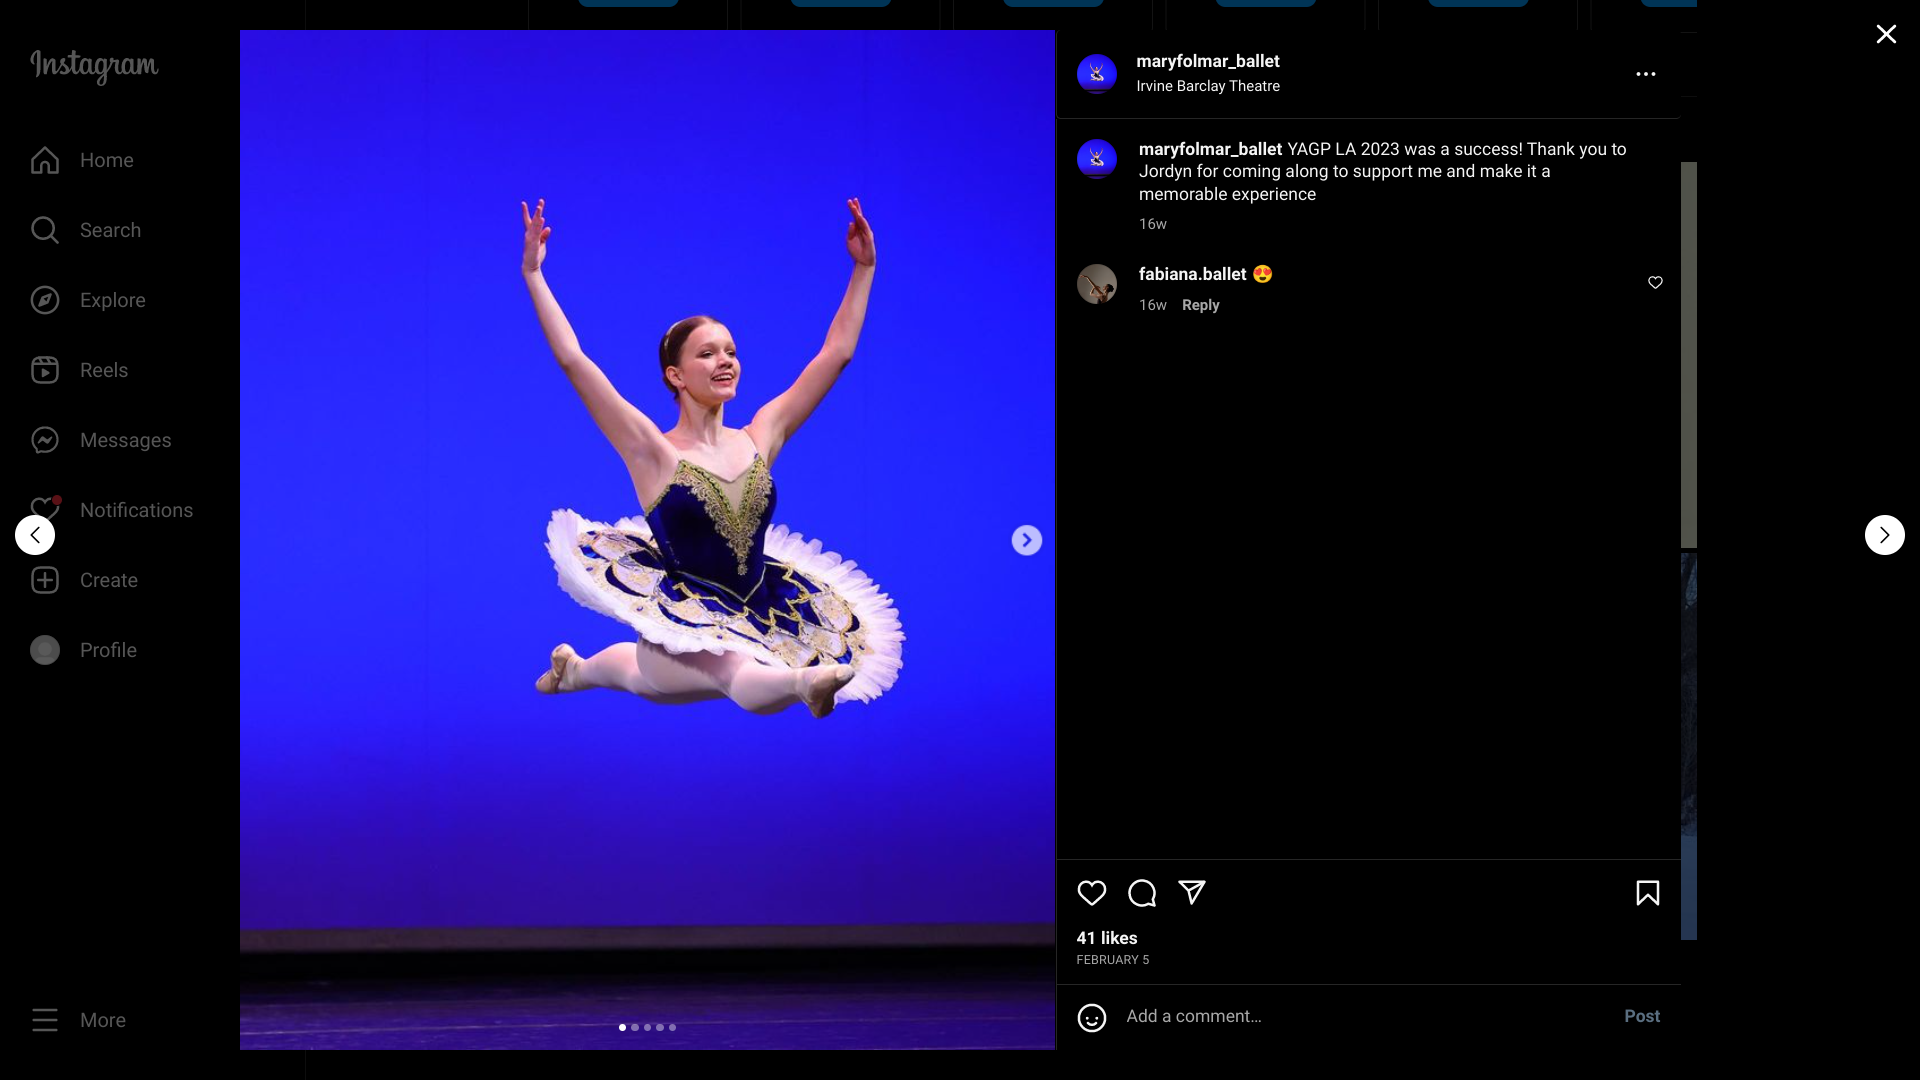1920x1080 pixels.
Task: Click the Post comment button
Action: click(1641, 1016)
